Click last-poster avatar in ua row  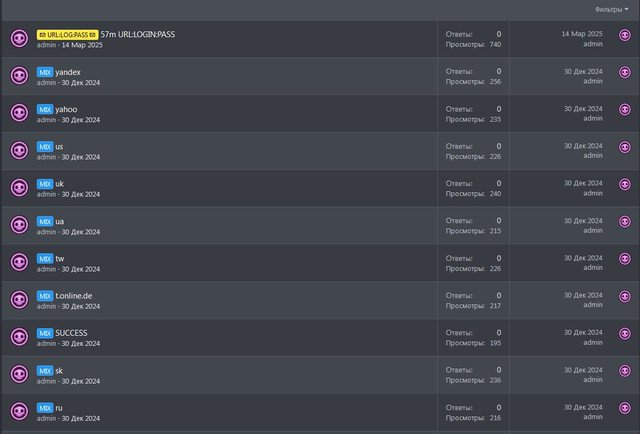[625, 226]
